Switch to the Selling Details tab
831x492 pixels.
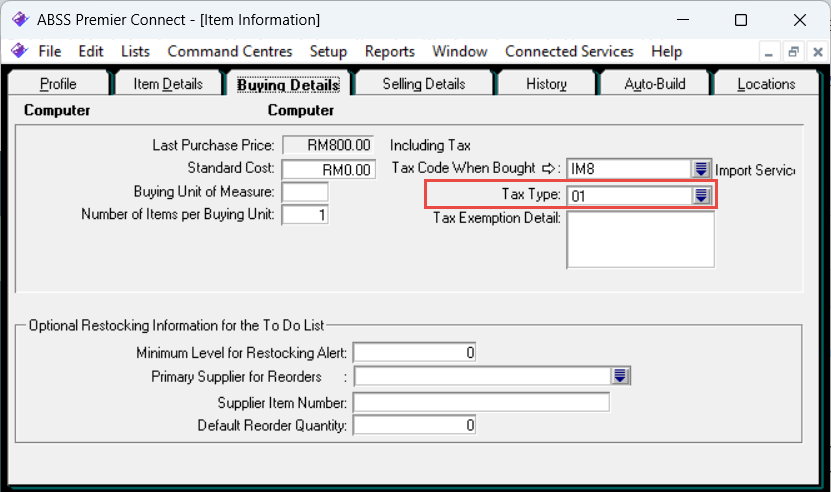point(424,84)
